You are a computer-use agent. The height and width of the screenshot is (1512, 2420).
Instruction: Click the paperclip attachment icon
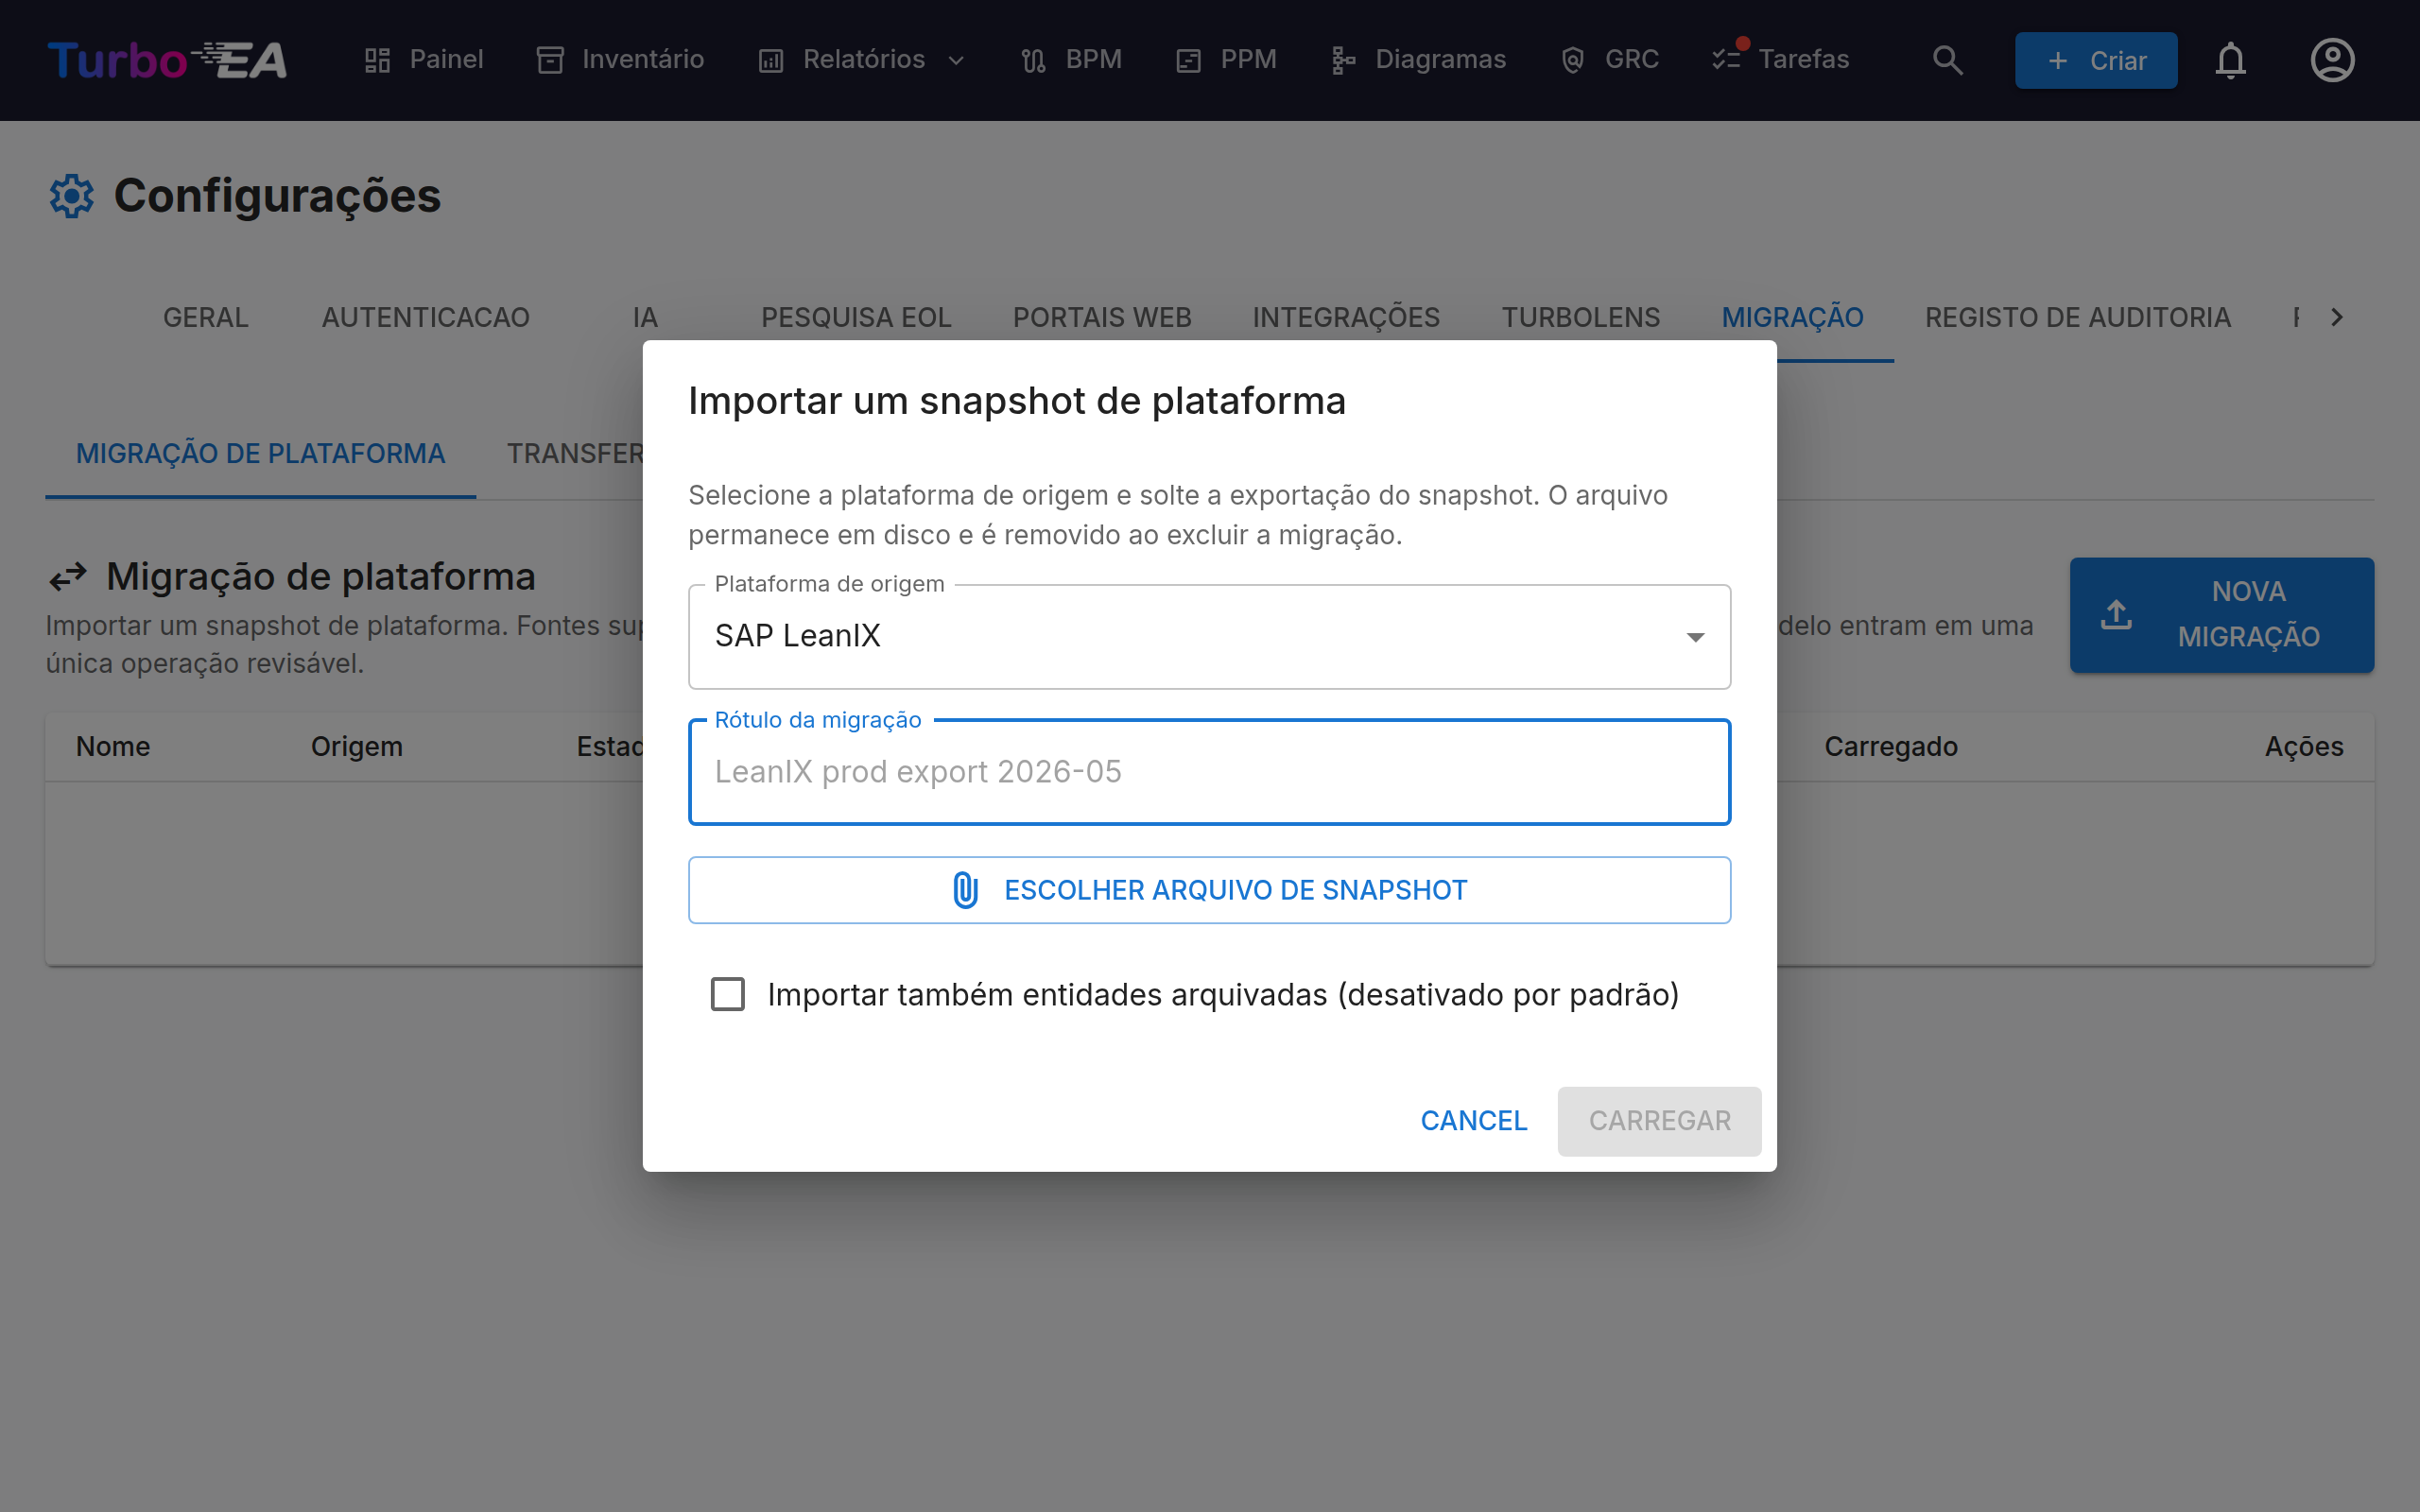[965, 890]
